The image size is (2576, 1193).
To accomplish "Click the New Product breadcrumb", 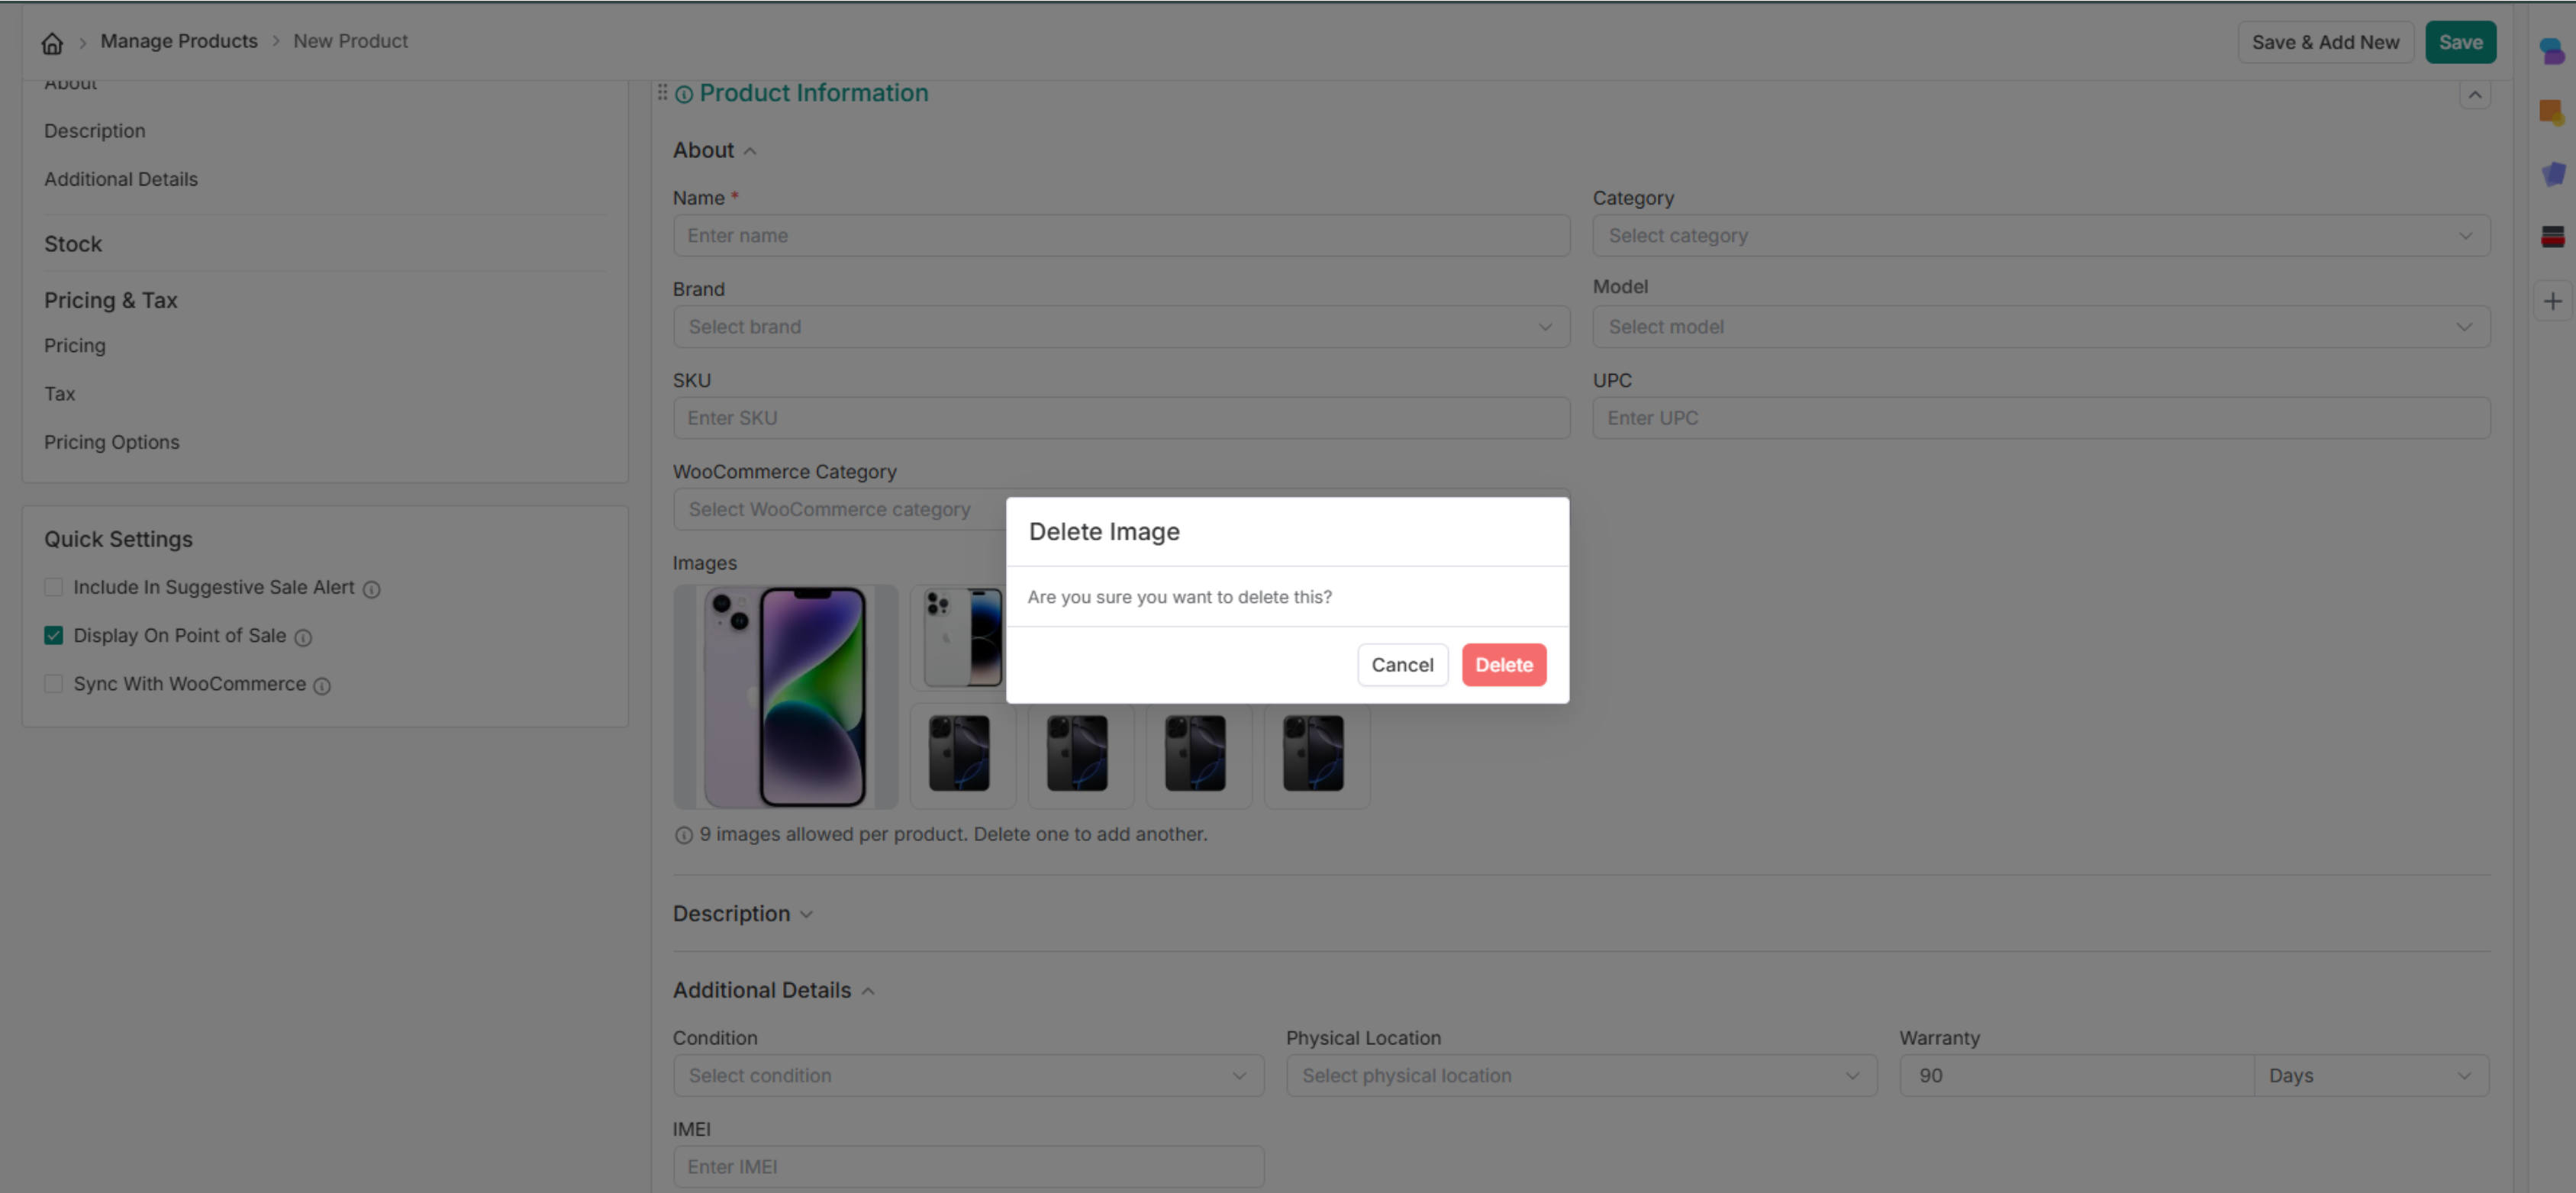I will (350, 41).
